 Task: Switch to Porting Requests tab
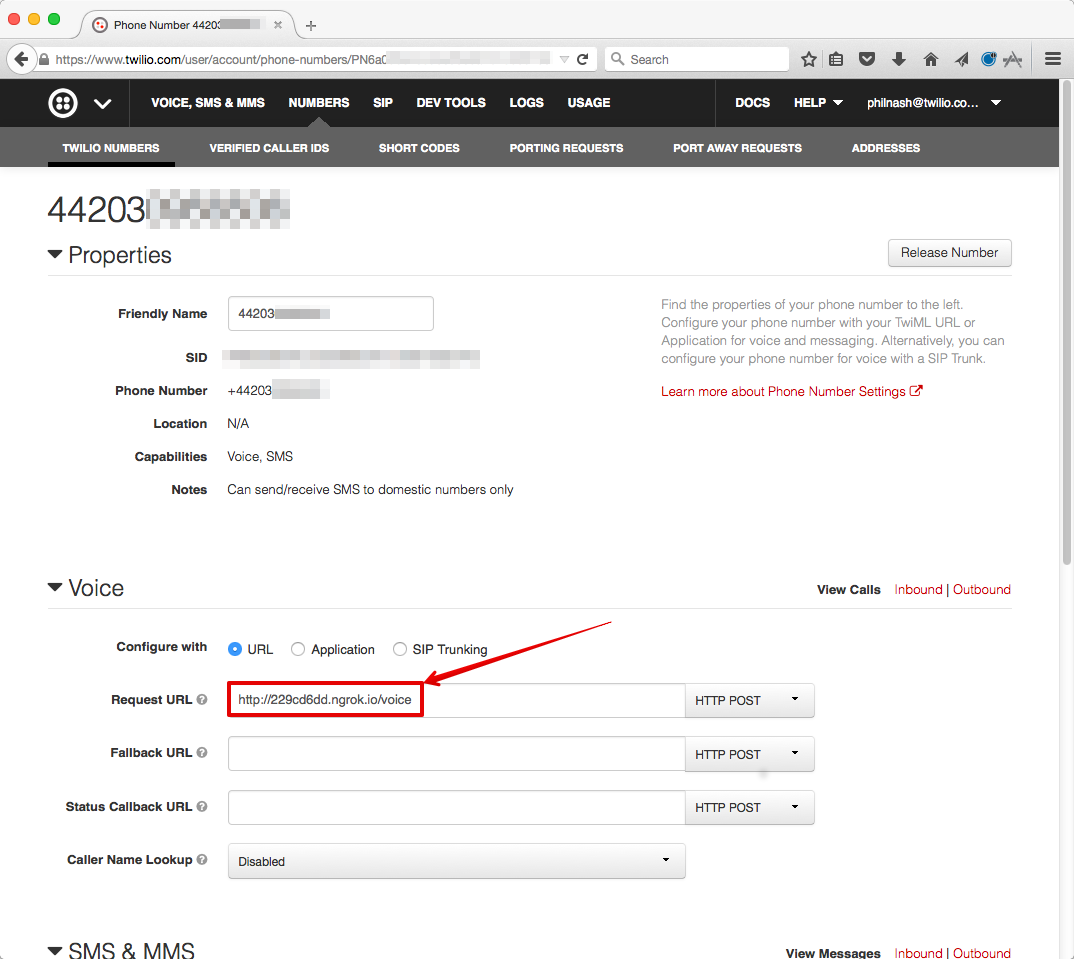click(566, 148)
